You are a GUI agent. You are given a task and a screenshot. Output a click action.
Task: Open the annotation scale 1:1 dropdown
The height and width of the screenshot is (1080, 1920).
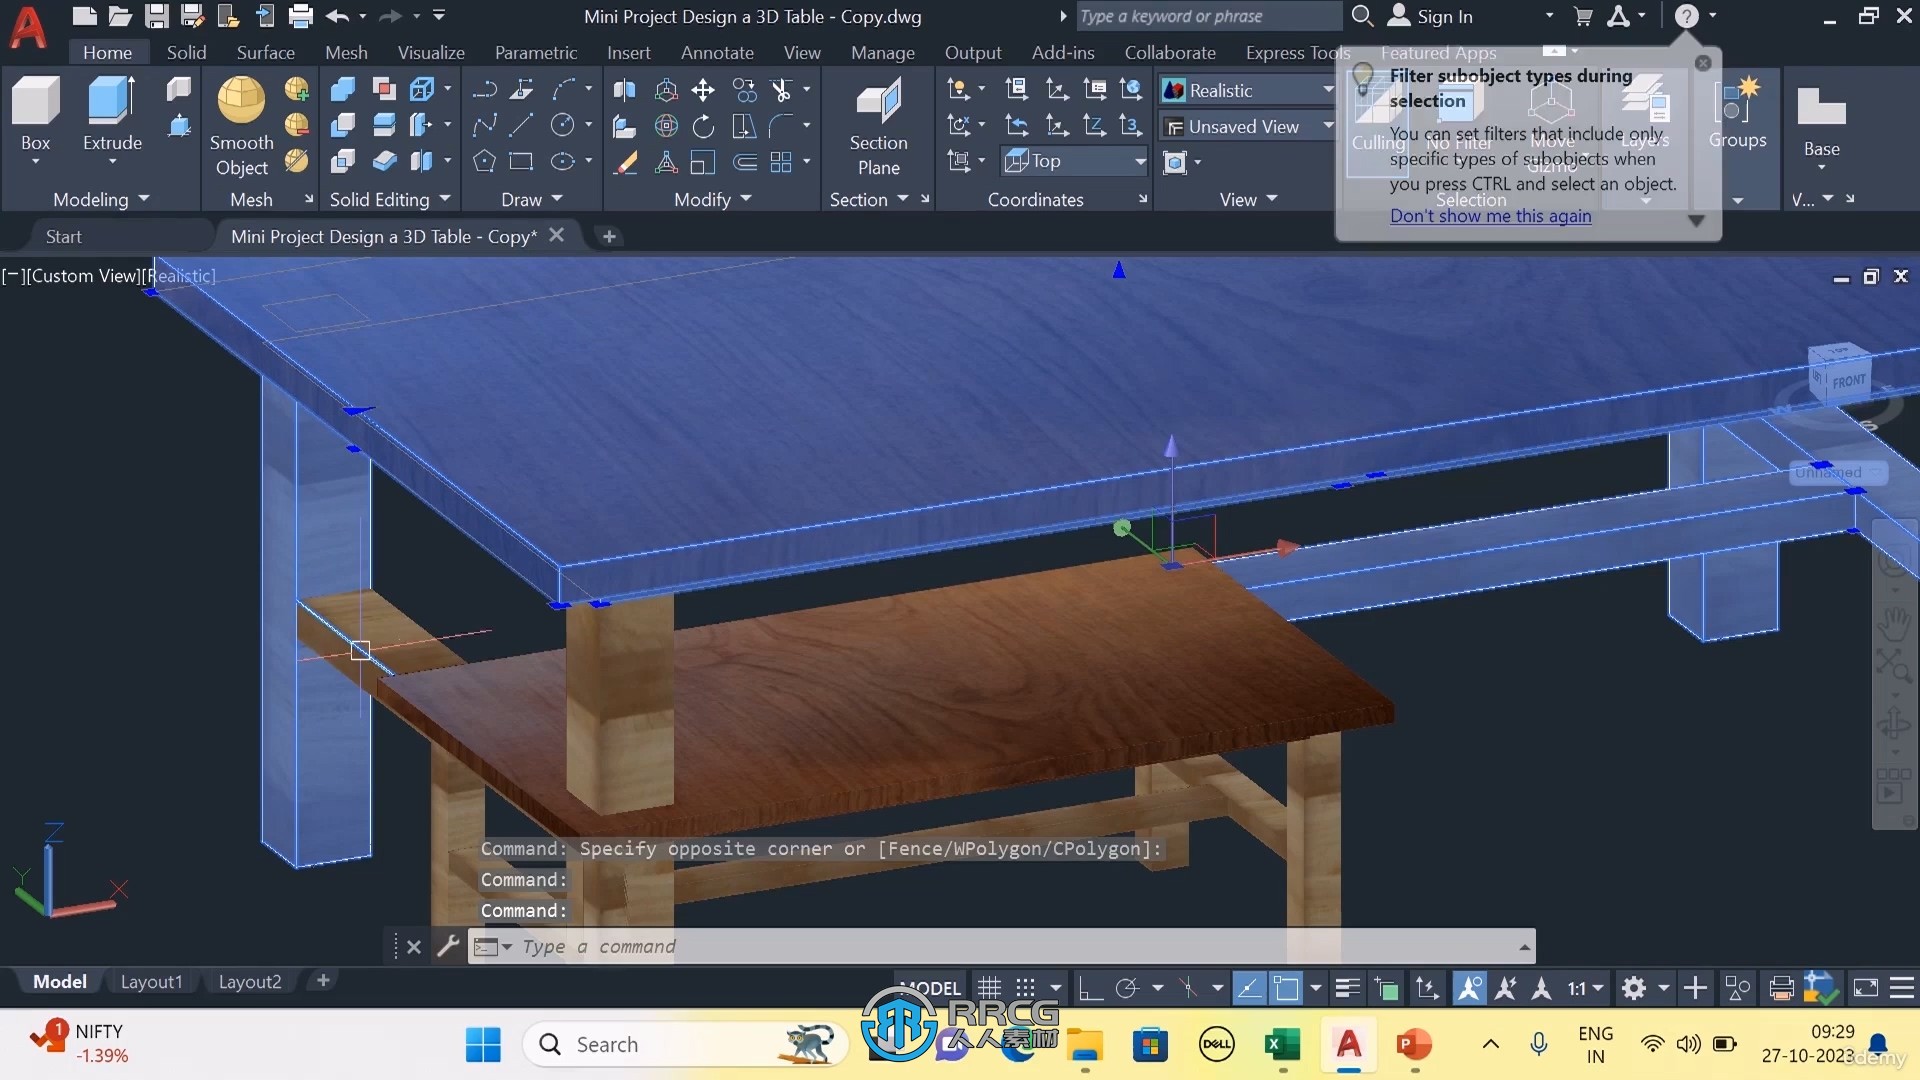pyautogui.click(x=1585, y=988)
